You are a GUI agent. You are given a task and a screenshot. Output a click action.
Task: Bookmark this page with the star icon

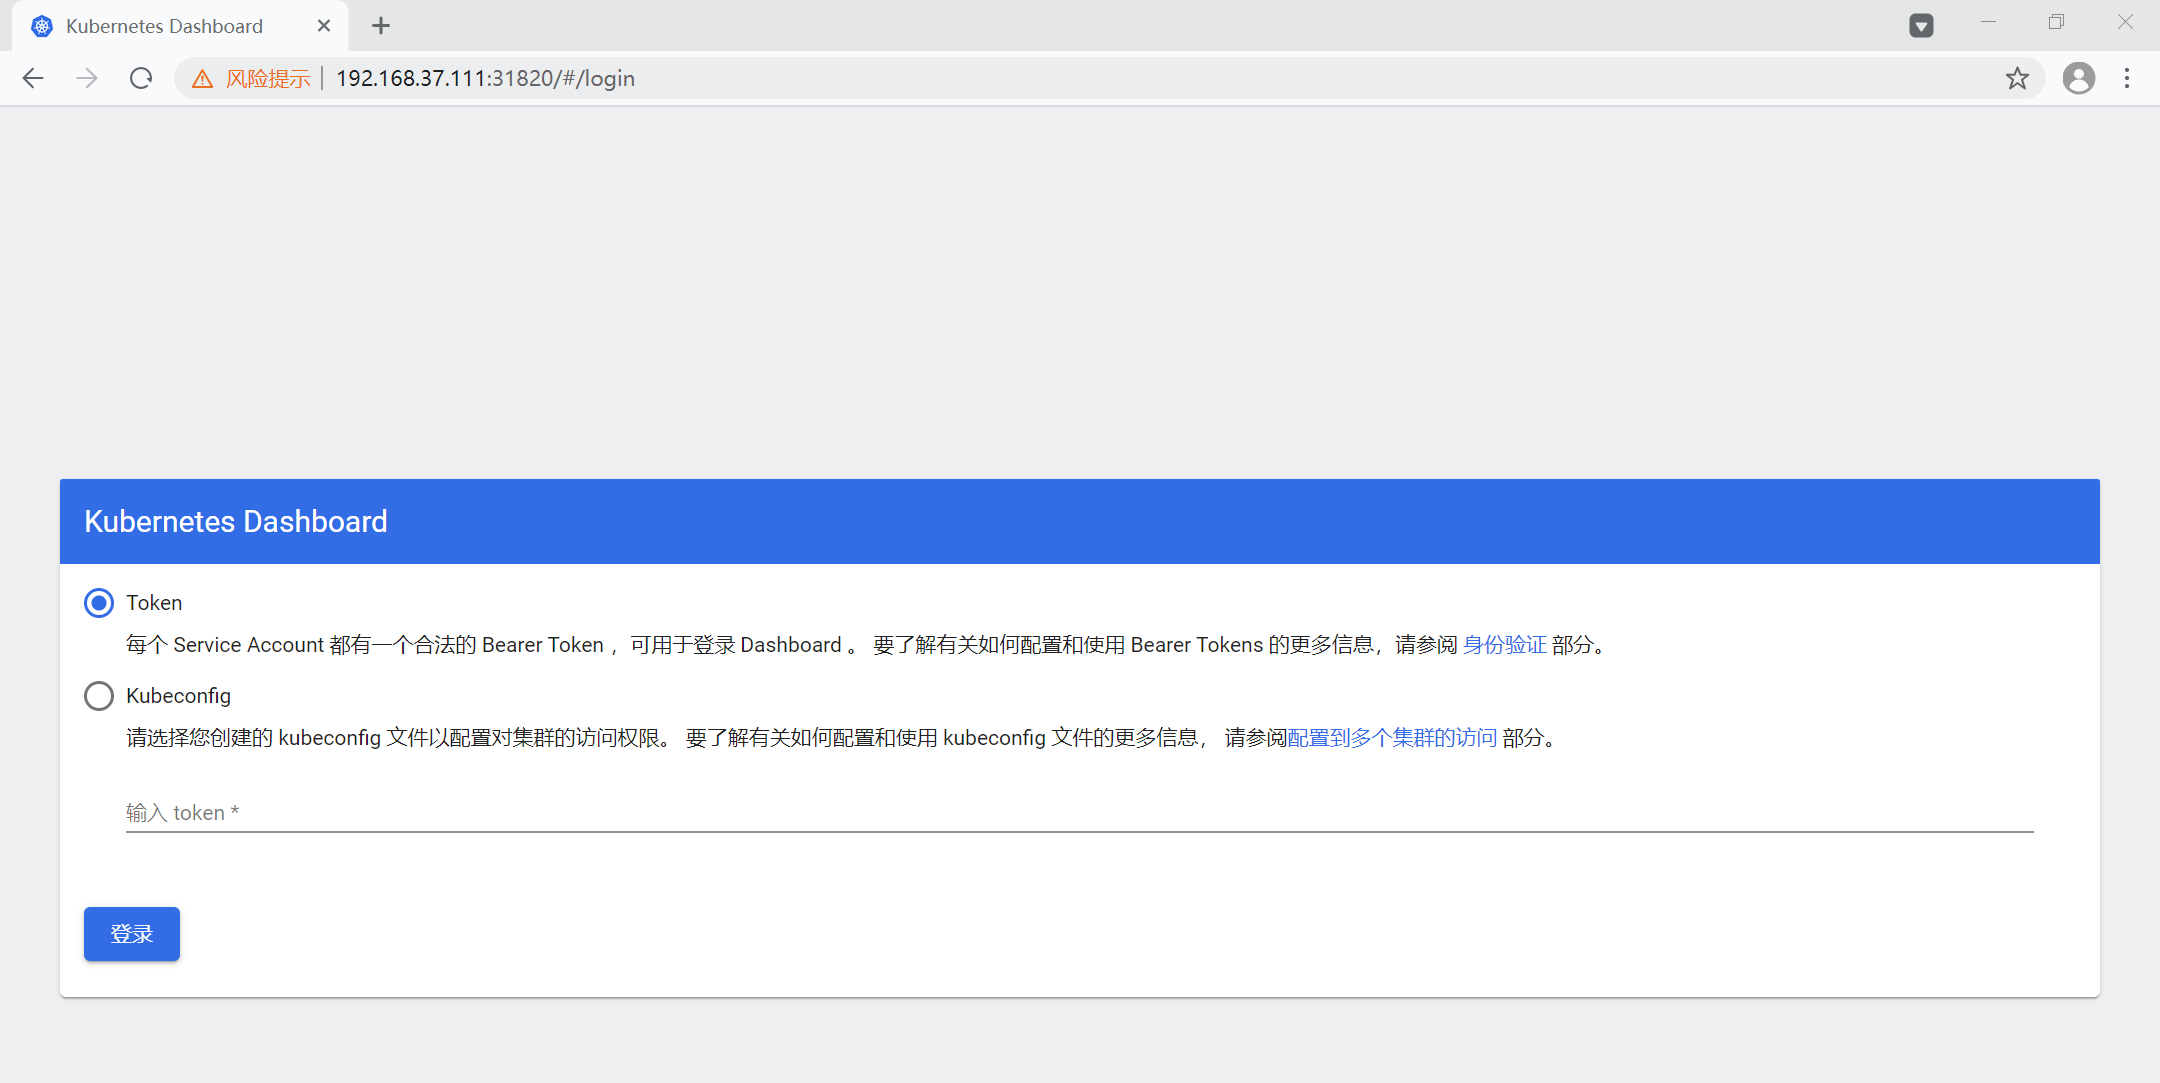pos(2017,78)
